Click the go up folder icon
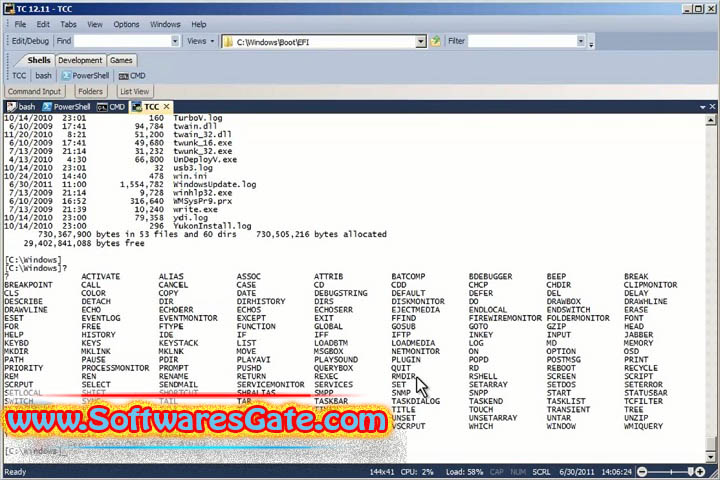The height and width of the screenshot is (480, 720). pyautogui.click(x=435, y=41)
